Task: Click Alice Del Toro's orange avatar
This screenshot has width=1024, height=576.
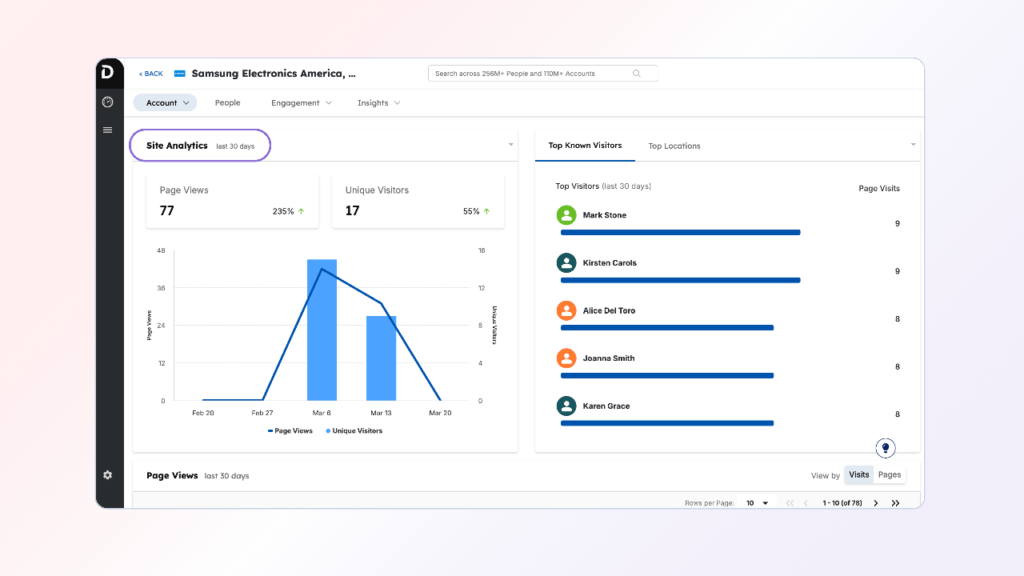Action: click(x=567, y=310)
